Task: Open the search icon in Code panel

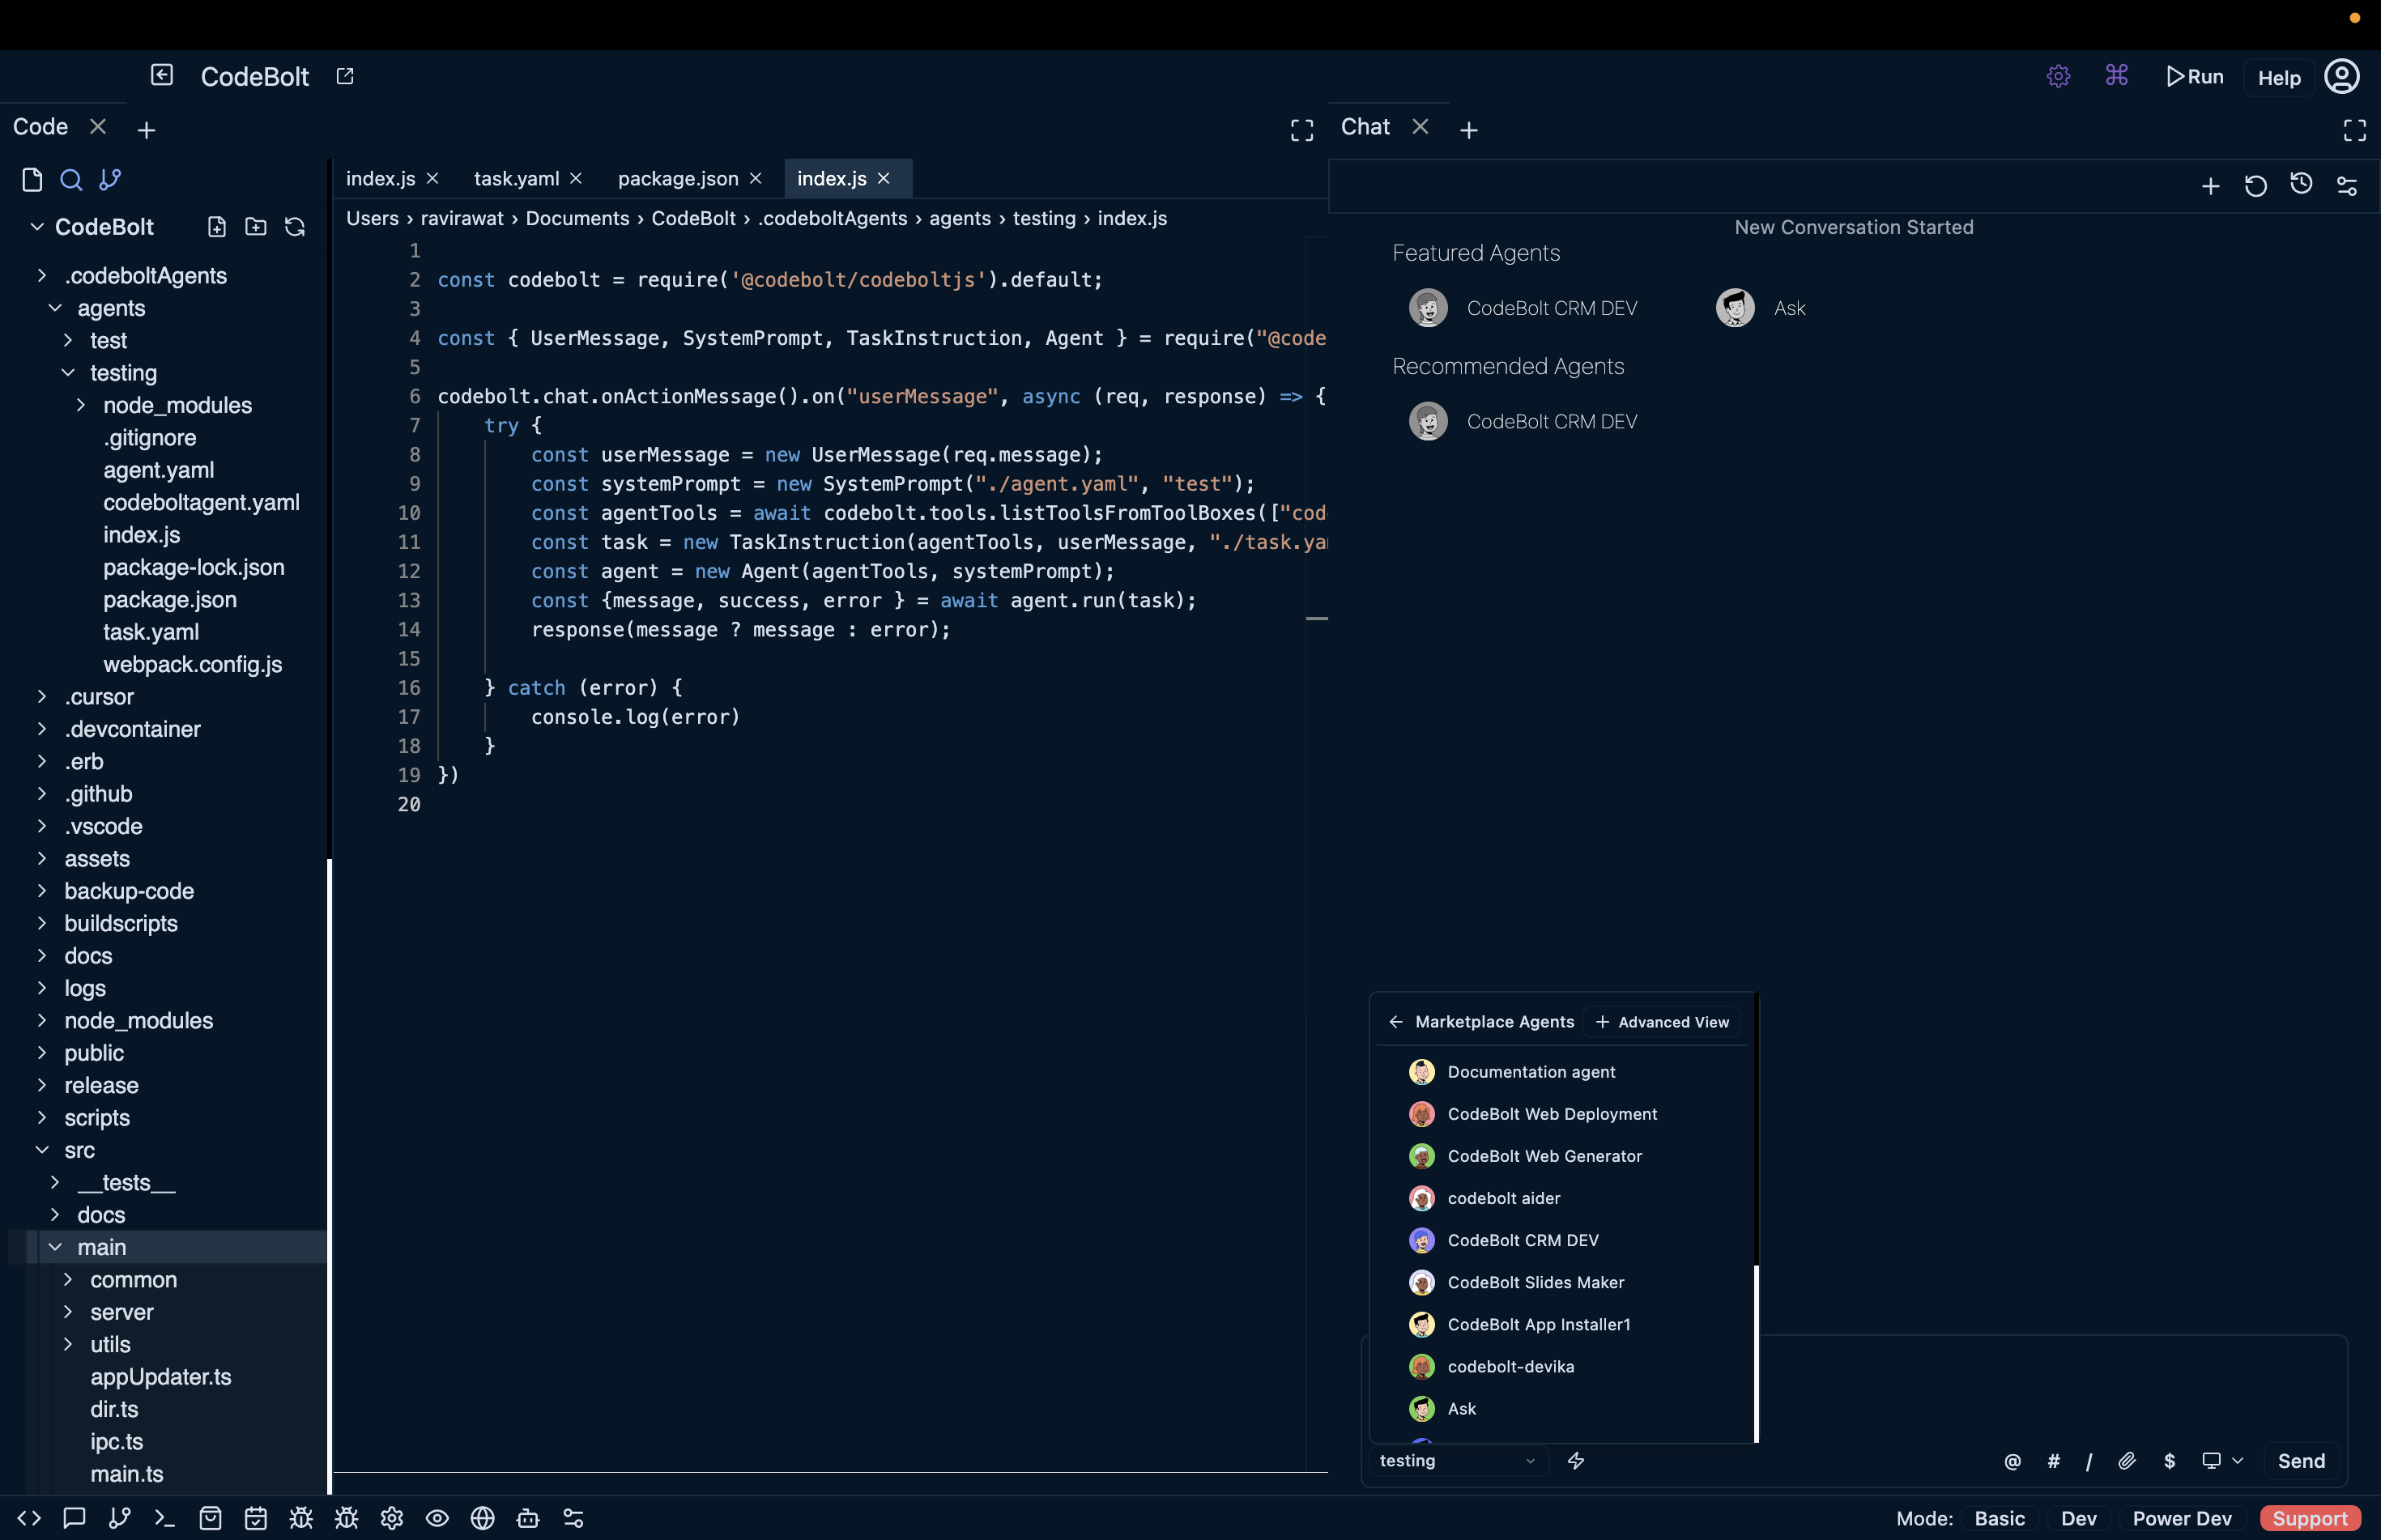Action: coord(71,179)
